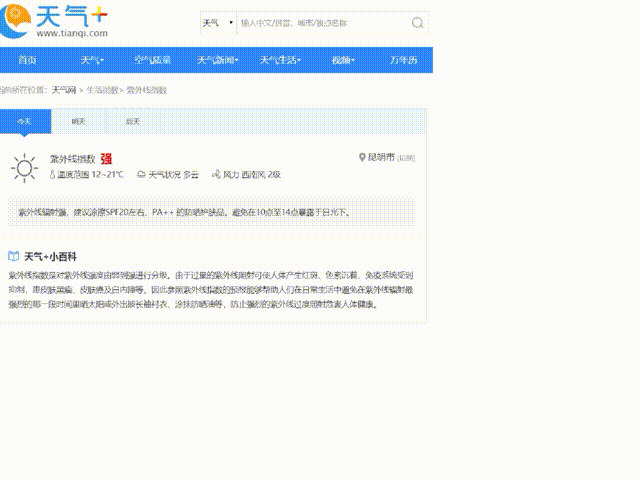Click the 天气+ site logo
640x480 pixels.
click(x=54, y=20)
